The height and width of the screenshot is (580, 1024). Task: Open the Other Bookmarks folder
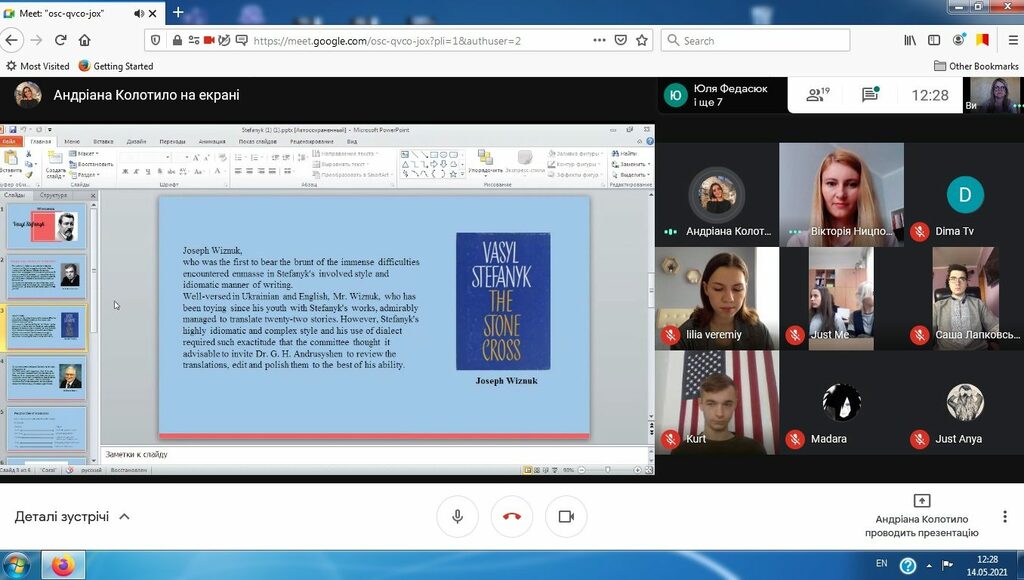(976, 66)
